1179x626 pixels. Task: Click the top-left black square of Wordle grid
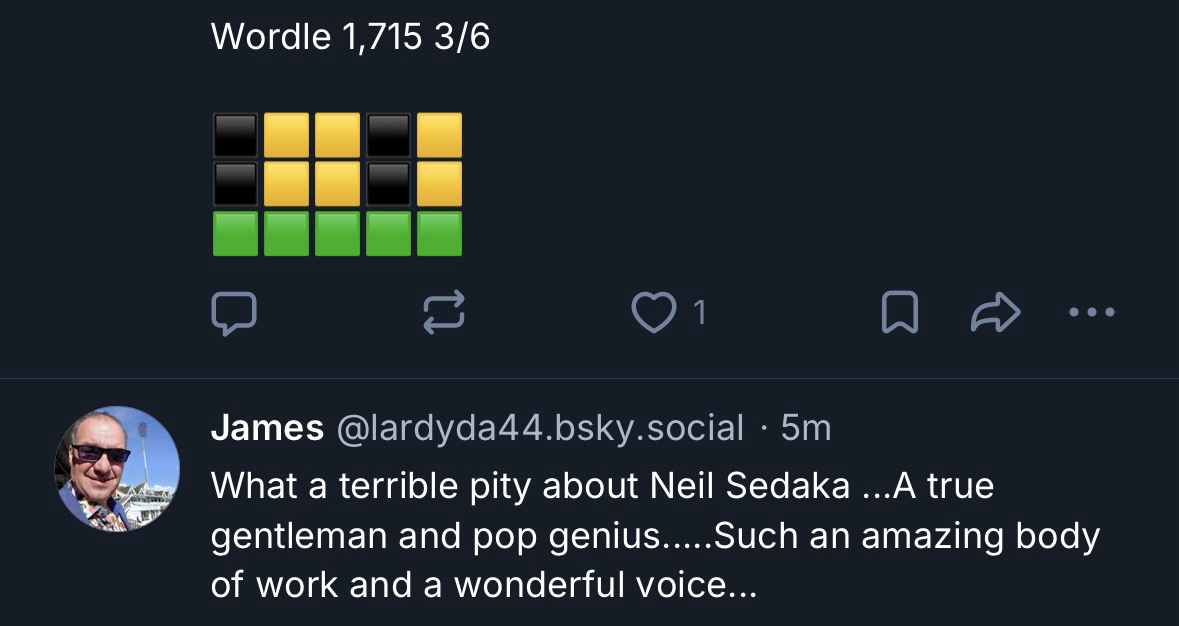(236, 135)
